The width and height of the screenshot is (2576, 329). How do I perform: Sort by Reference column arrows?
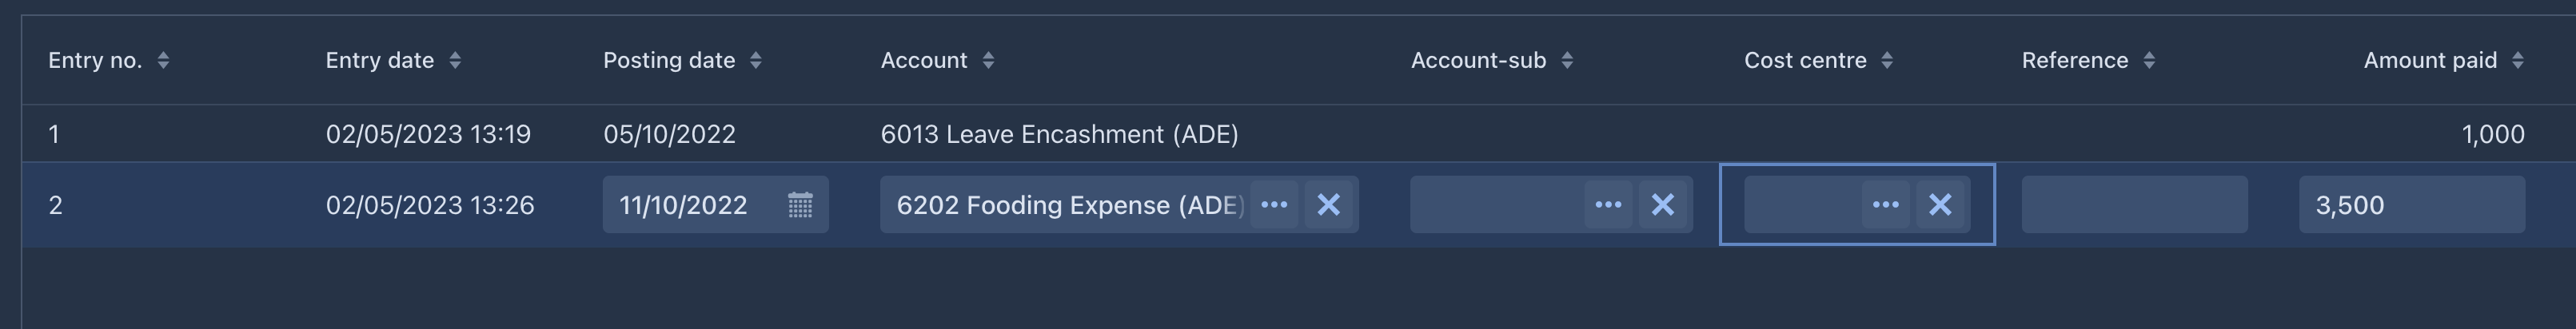point(2149,60)
